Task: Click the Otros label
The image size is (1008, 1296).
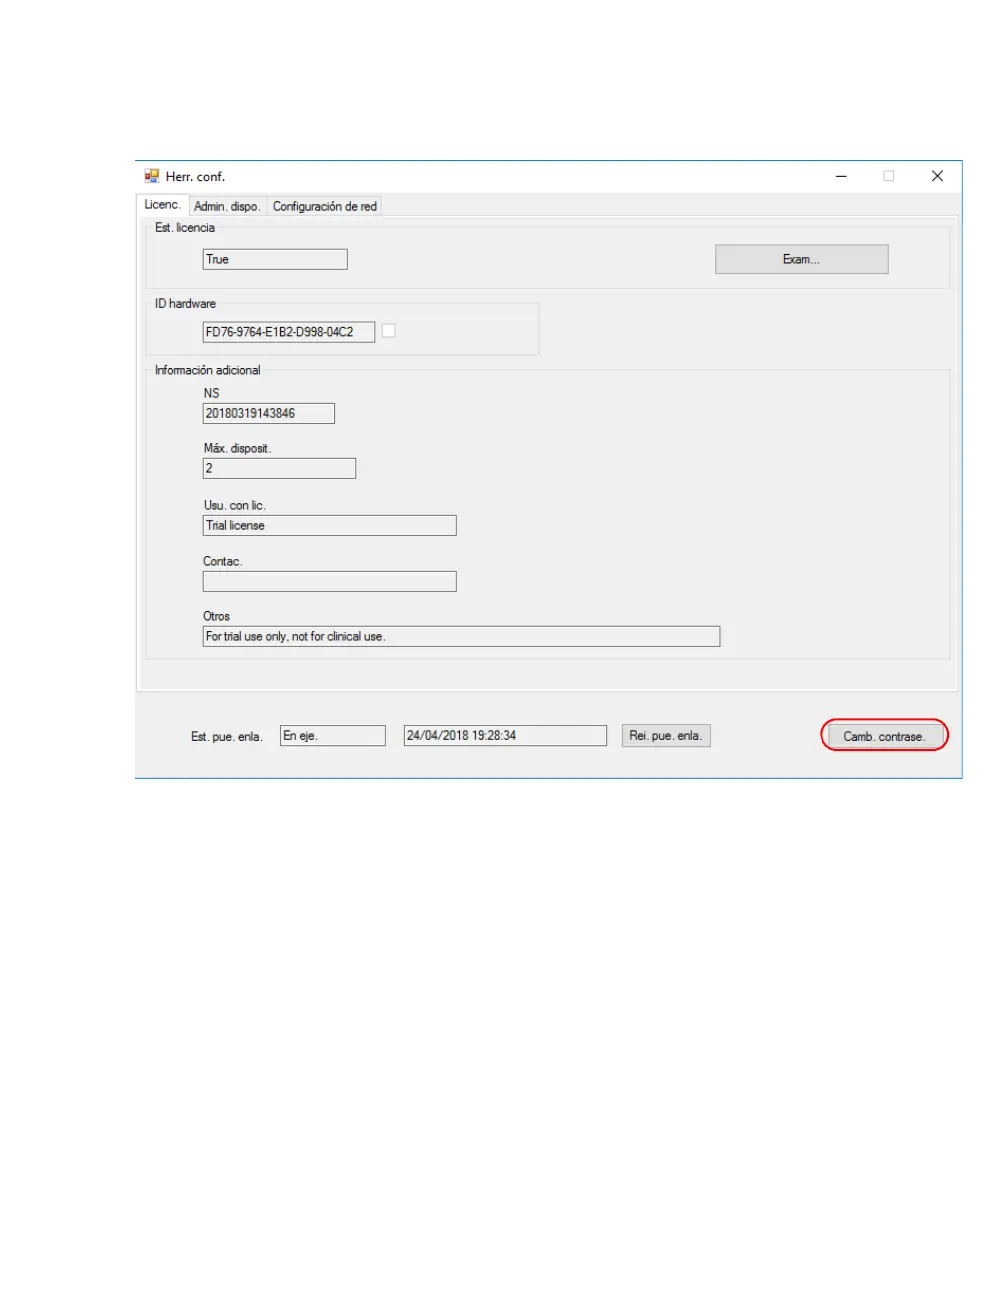Action: [216, 616]
